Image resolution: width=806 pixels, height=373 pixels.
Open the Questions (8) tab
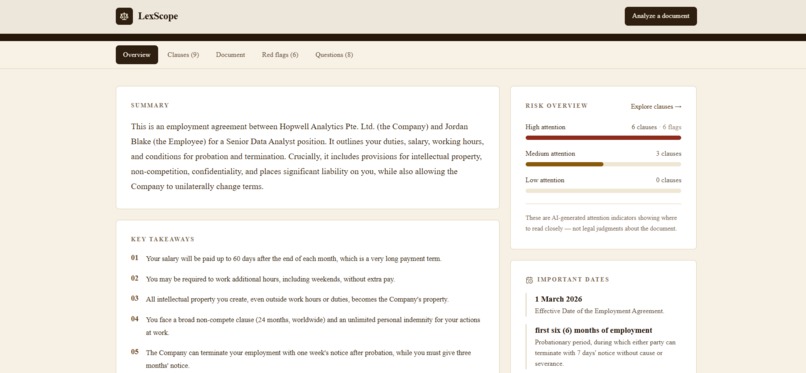334,55
